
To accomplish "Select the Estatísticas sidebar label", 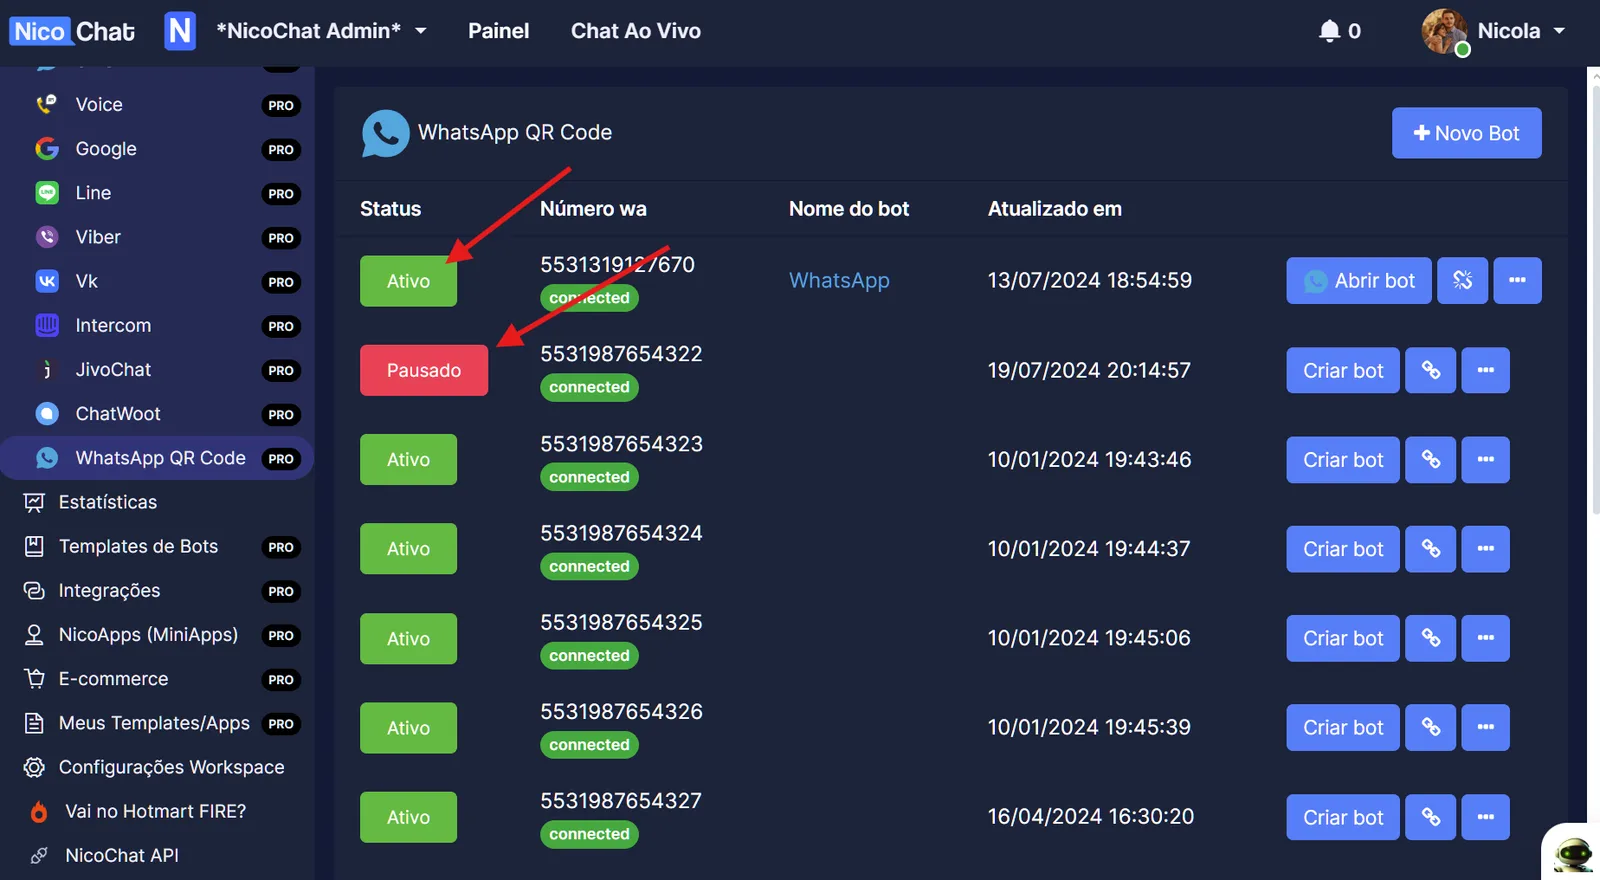I will click(108, 502).
